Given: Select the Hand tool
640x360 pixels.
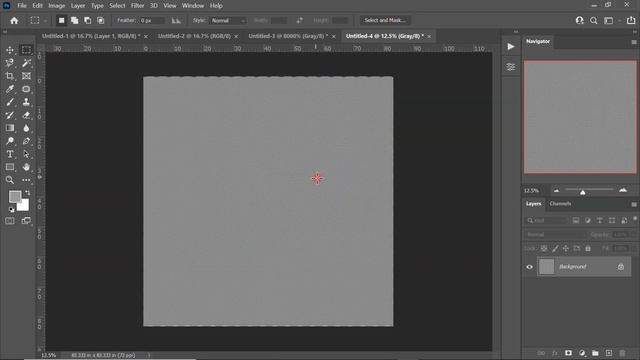Looking at the screenshot, I should [x=26, y=167].
